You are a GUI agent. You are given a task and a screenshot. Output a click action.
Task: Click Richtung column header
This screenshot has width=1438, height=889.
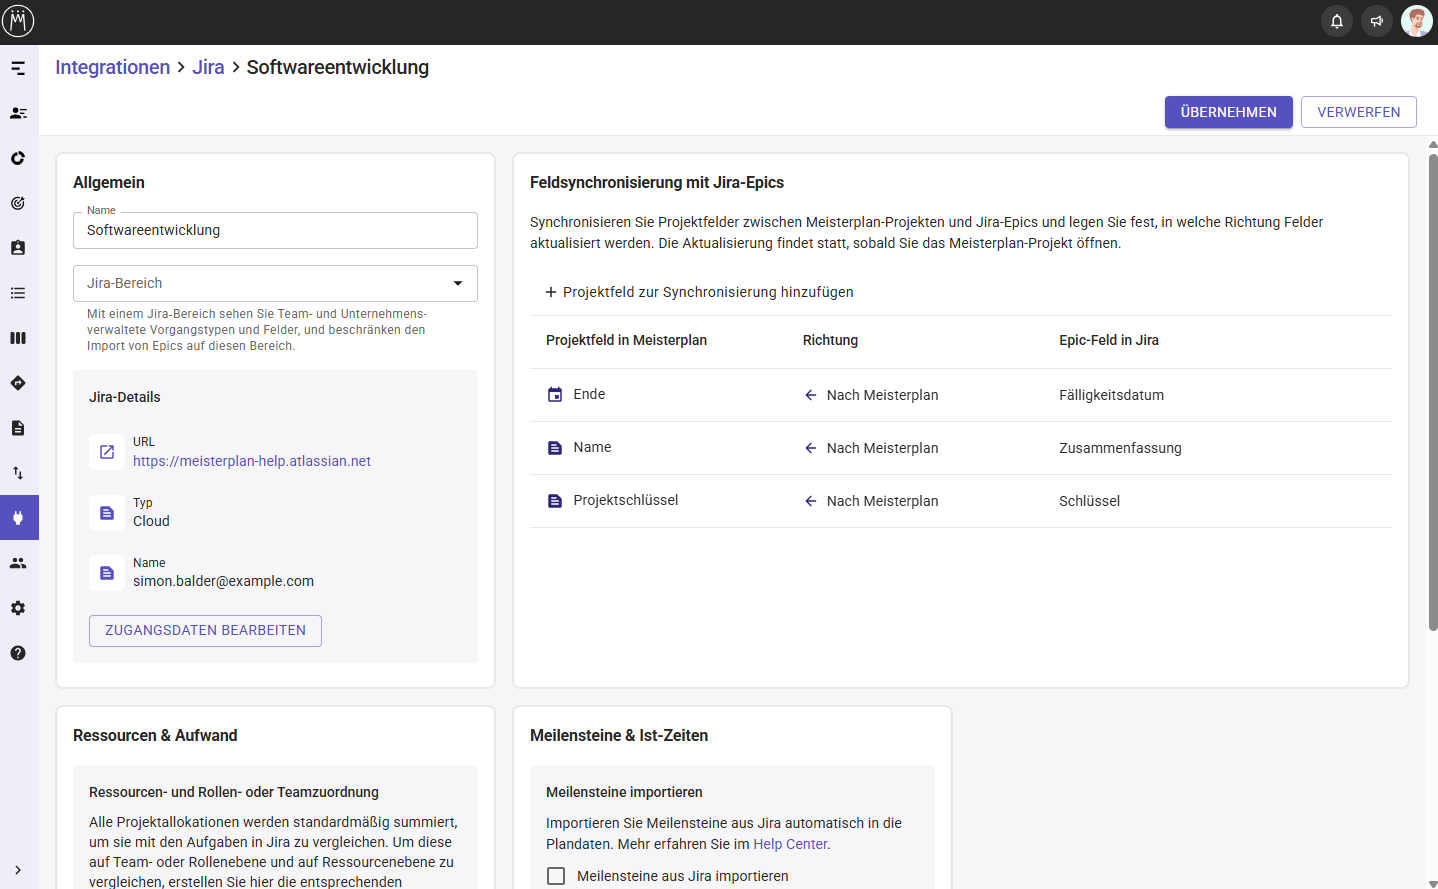830,340
